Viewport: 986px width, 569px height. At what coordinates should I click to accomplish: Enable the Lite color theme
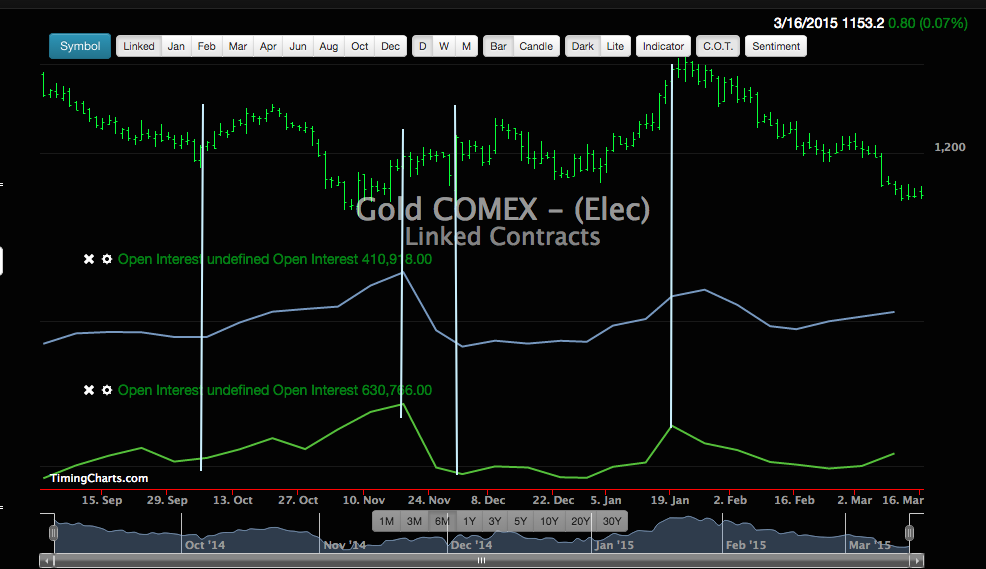click(616, 46)
